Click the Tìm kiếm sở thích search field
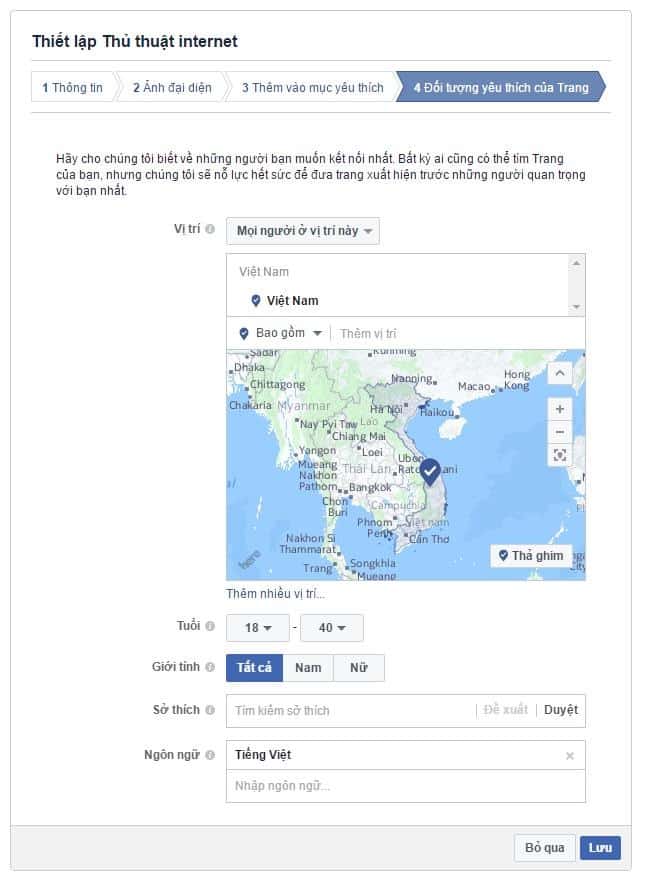 pyautogui.click(x=350, y=711)
